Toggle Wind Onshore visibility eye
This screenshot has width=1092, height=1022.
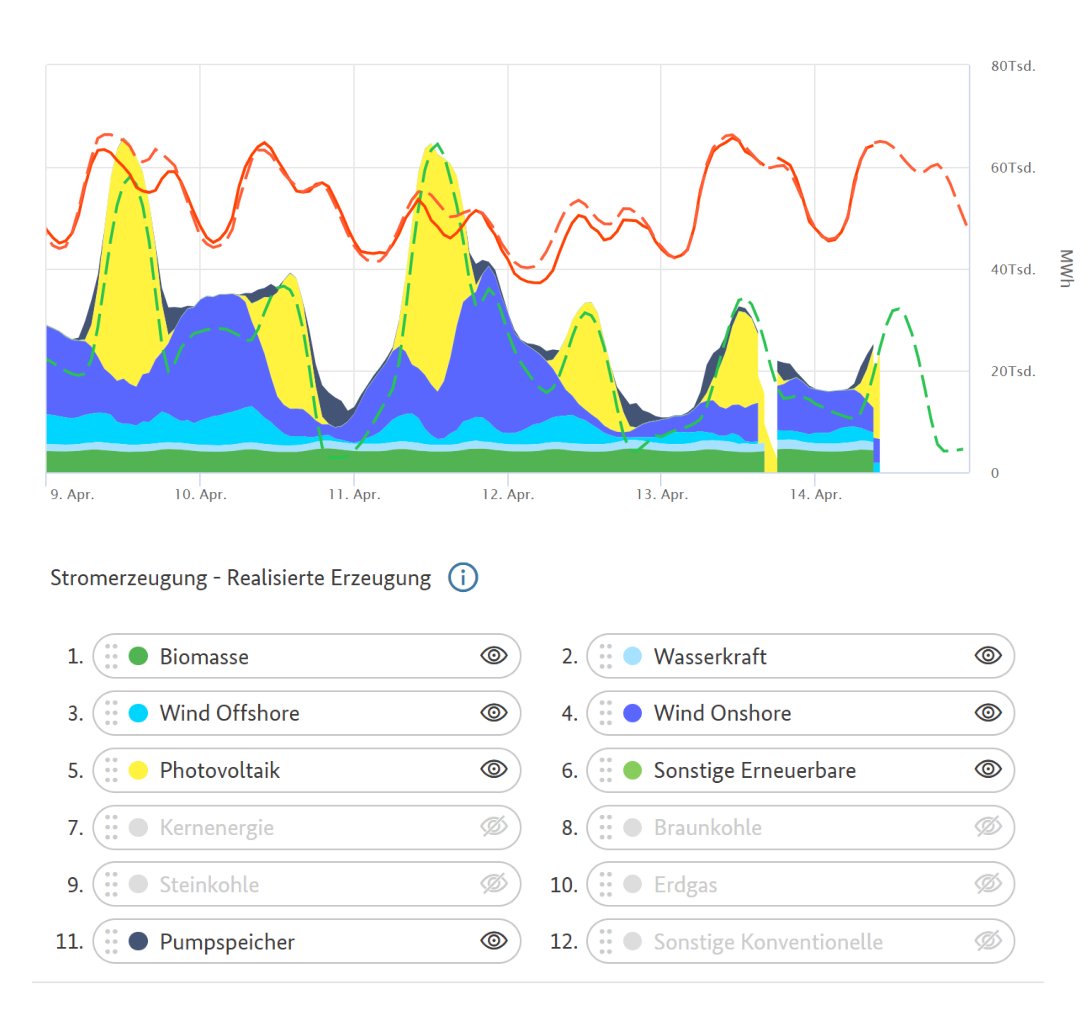(x=988, y=713)
